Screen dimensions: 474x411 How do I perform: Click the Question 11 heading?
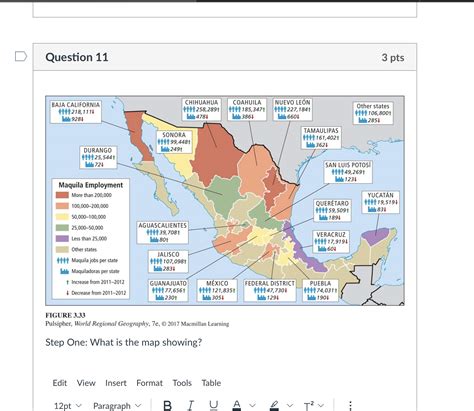[x=77, y=57]
